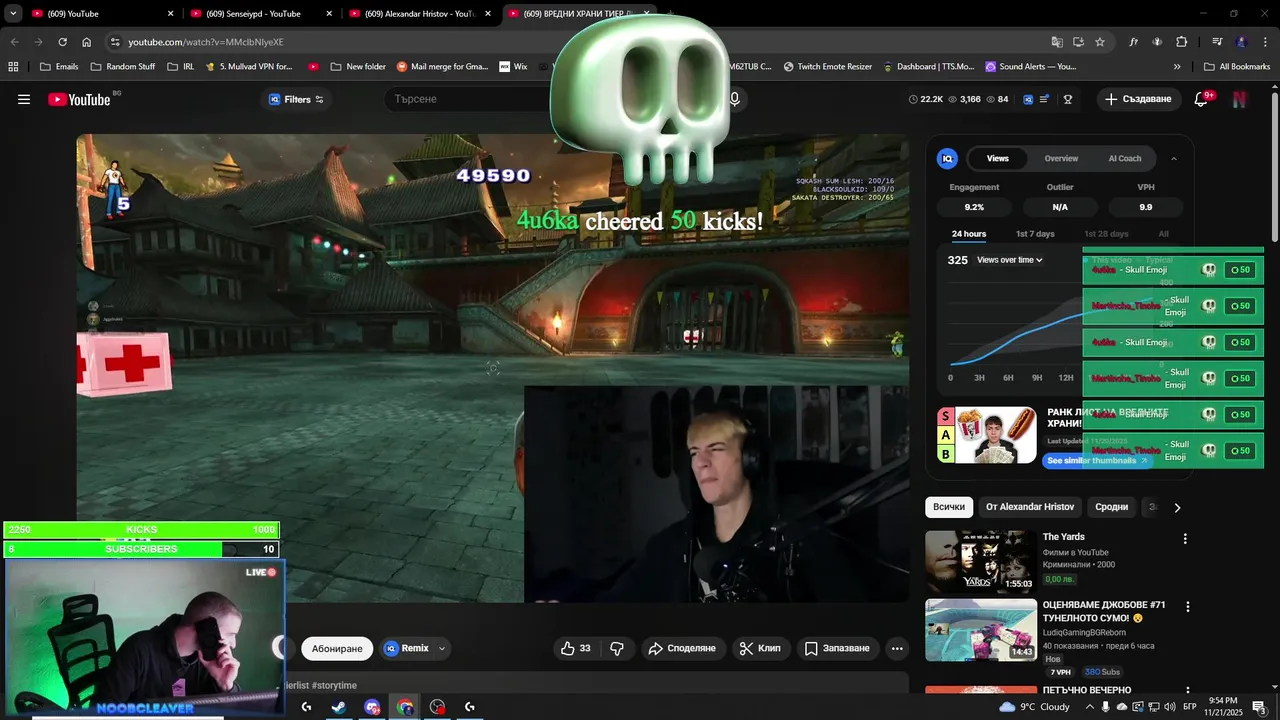Screen dimensions: 1280x720
Task: Show hidden bookmarks chevron
Action: coord(1177,67)
